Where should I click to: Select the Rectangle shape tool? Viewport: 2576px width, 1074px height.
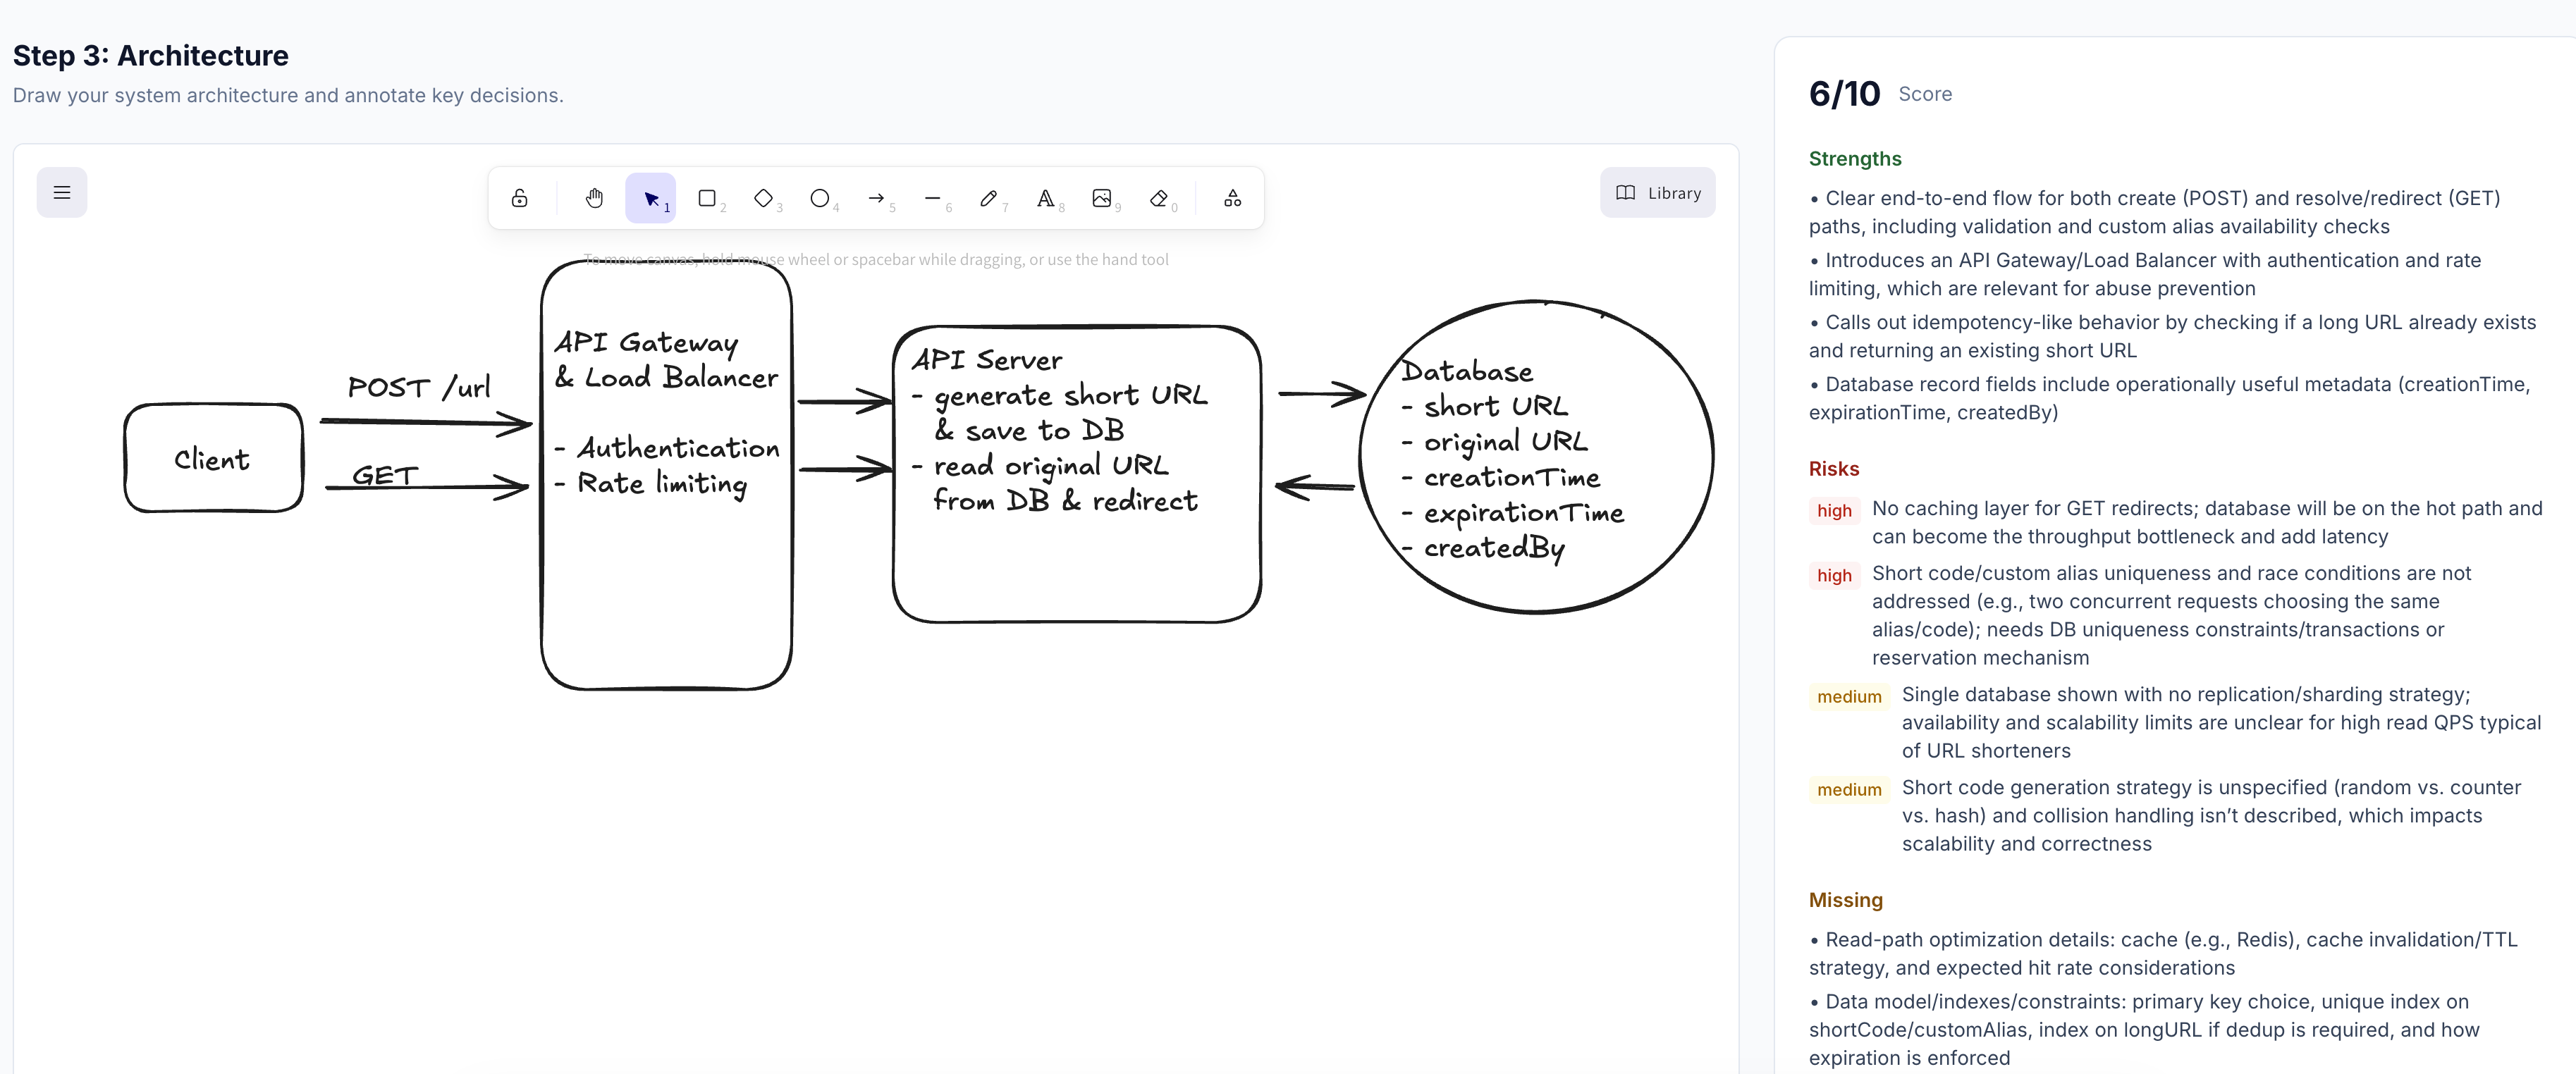[707, 198]
